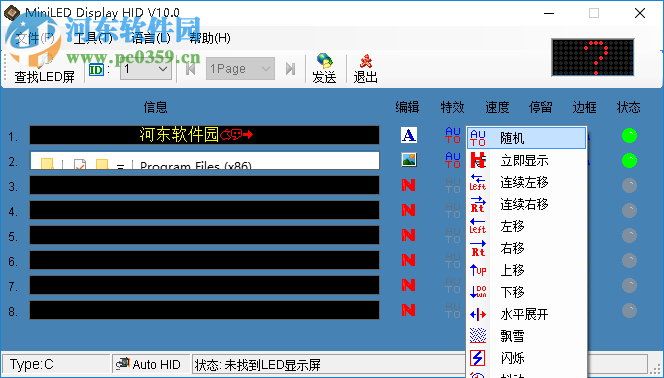This screenshot has width=664, height=378.
Task: Click the empty black message line 5
Action: click(x=205, y=235)
